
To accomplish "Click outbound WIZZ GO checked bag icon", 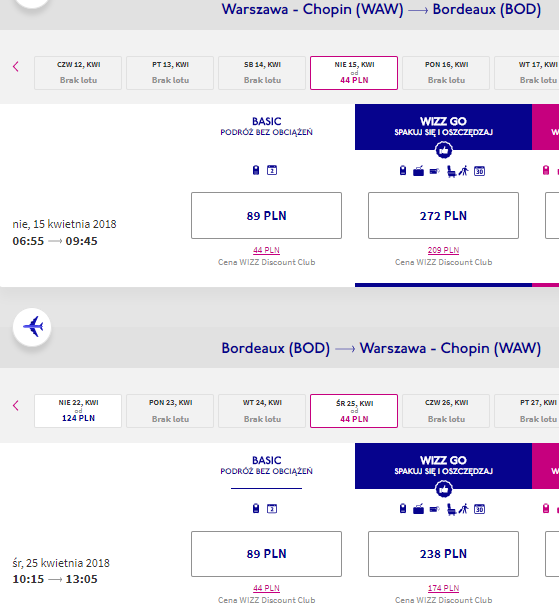I will click(x=418, y=171).
